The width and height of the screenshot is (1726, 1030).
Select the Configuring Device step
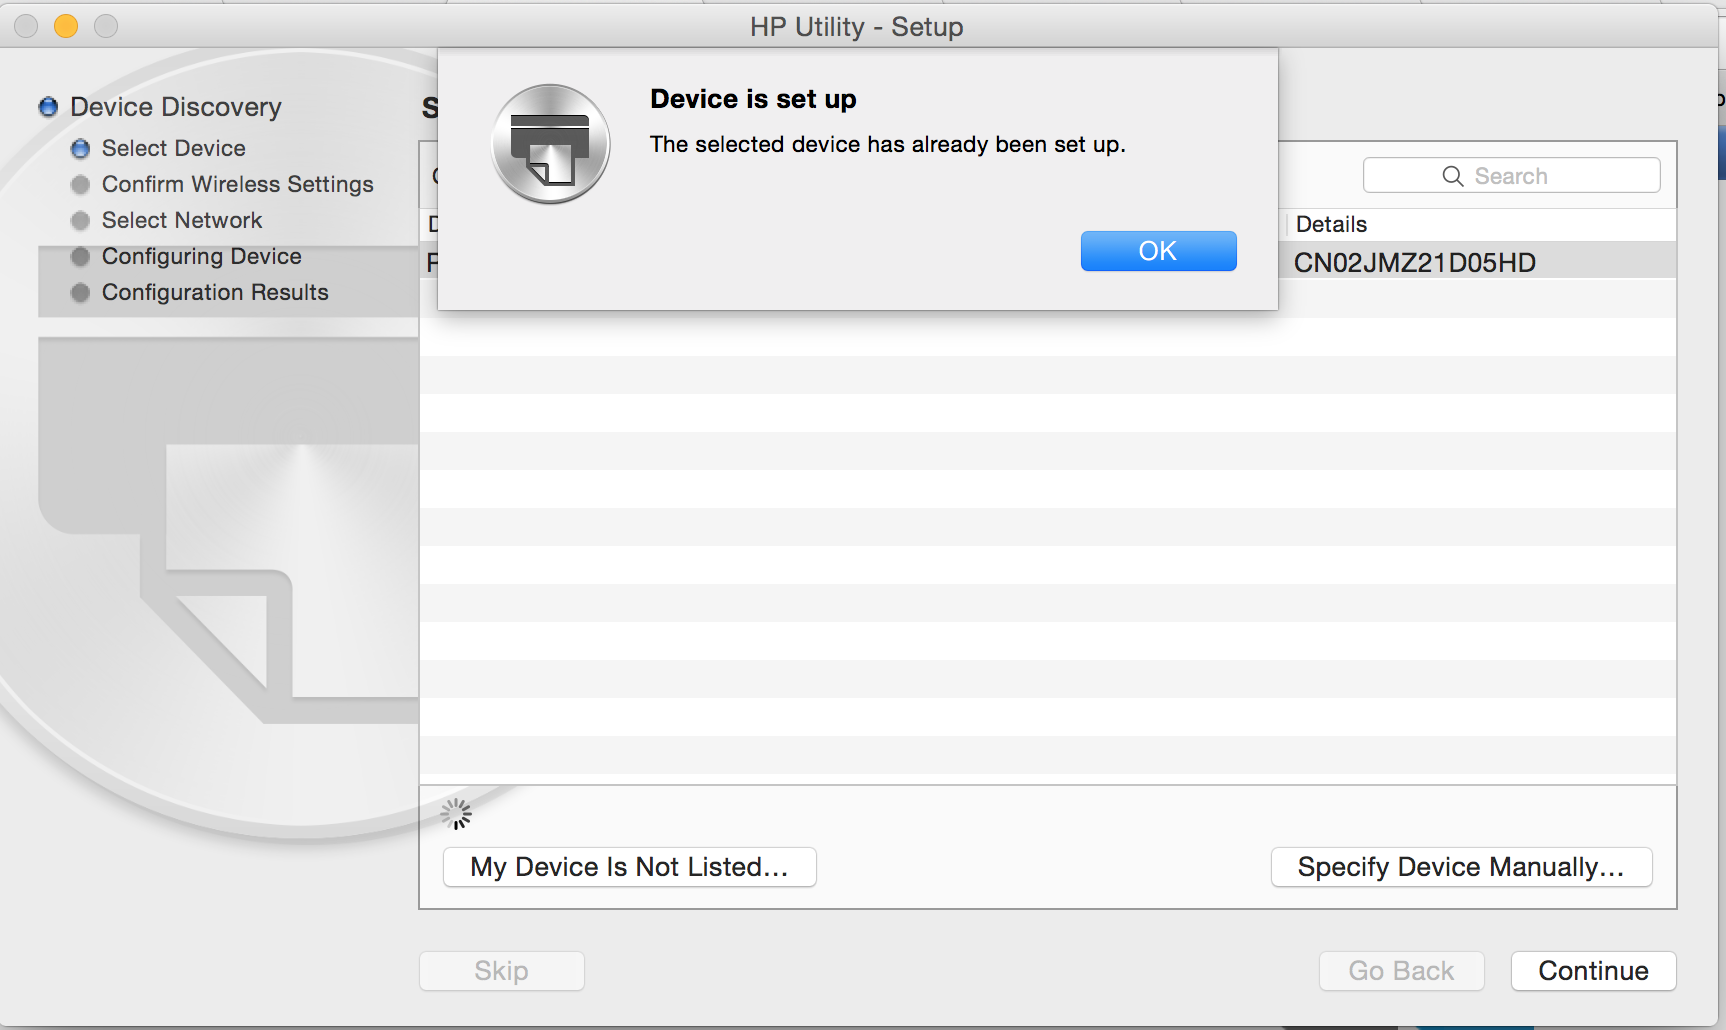202,256
